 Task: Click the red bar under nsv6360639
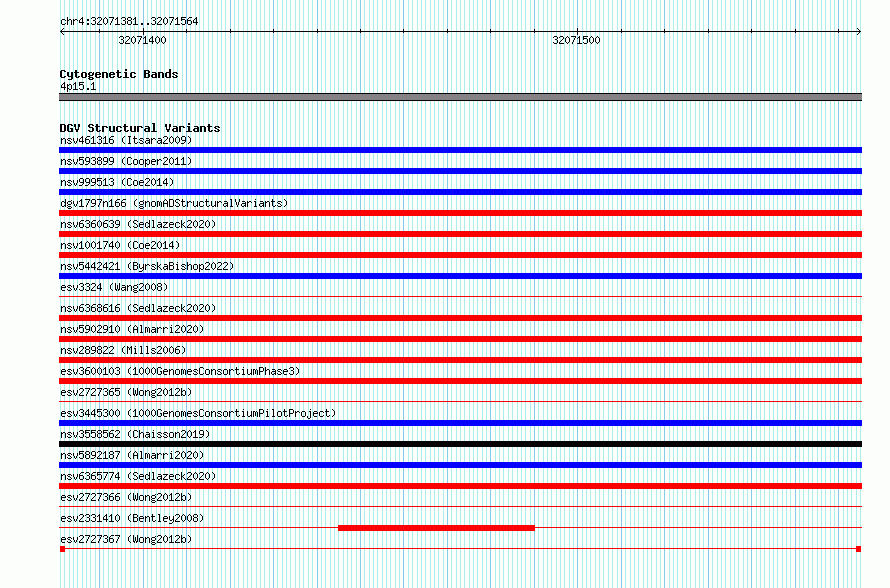pos(460,234)
